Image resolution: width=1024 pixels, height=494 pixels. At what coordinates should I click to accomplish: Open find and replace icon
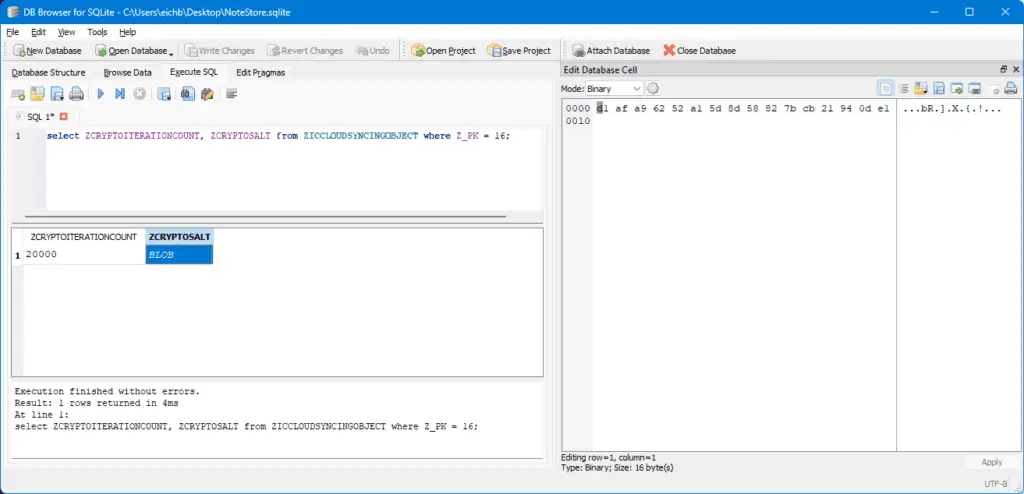pos(207,94)
